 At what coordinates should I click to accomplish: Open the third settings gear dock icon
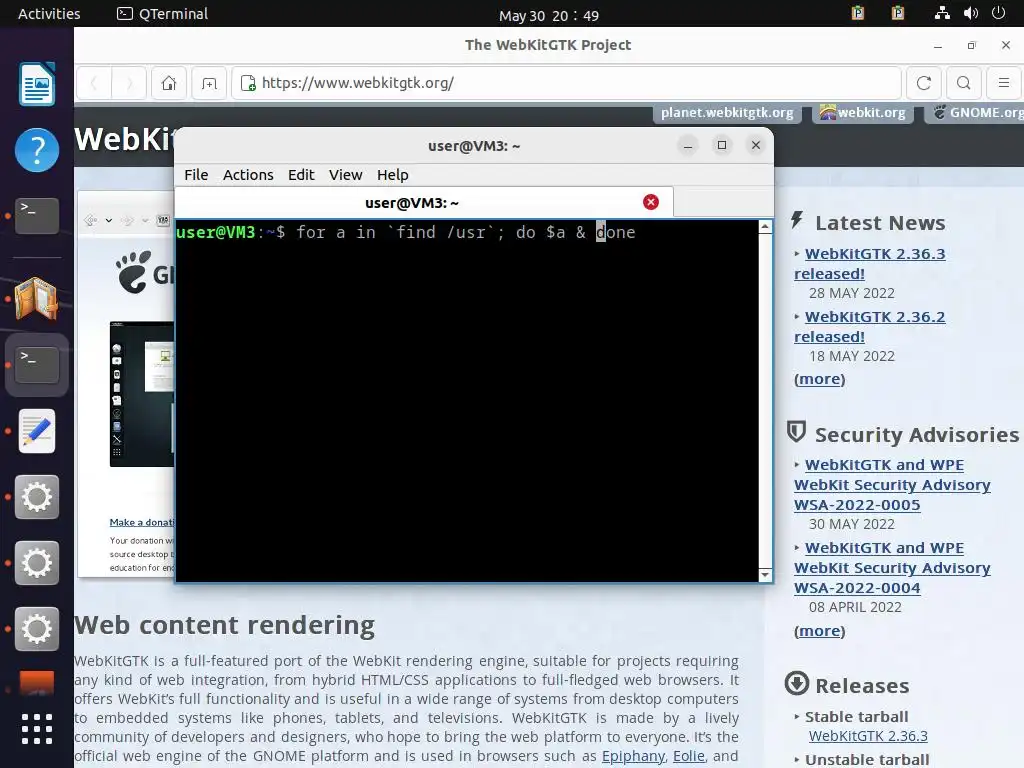(37, 629)
